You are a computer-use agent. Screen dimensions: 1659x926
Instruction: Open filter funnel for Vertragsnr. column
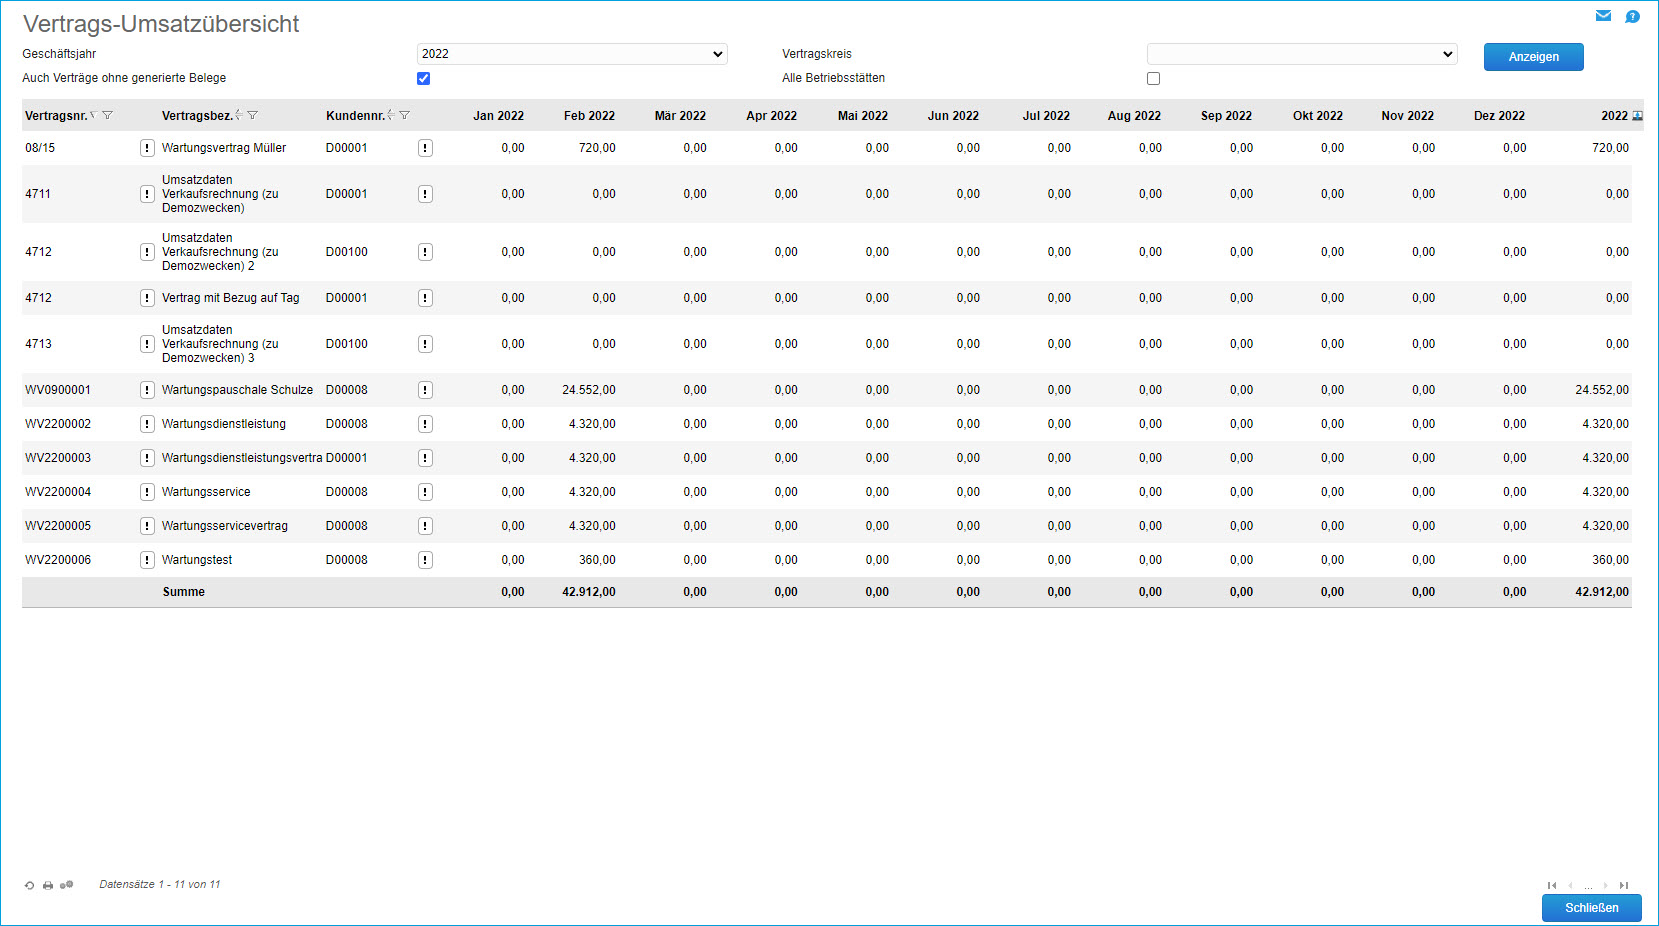[x=108, y=116]
